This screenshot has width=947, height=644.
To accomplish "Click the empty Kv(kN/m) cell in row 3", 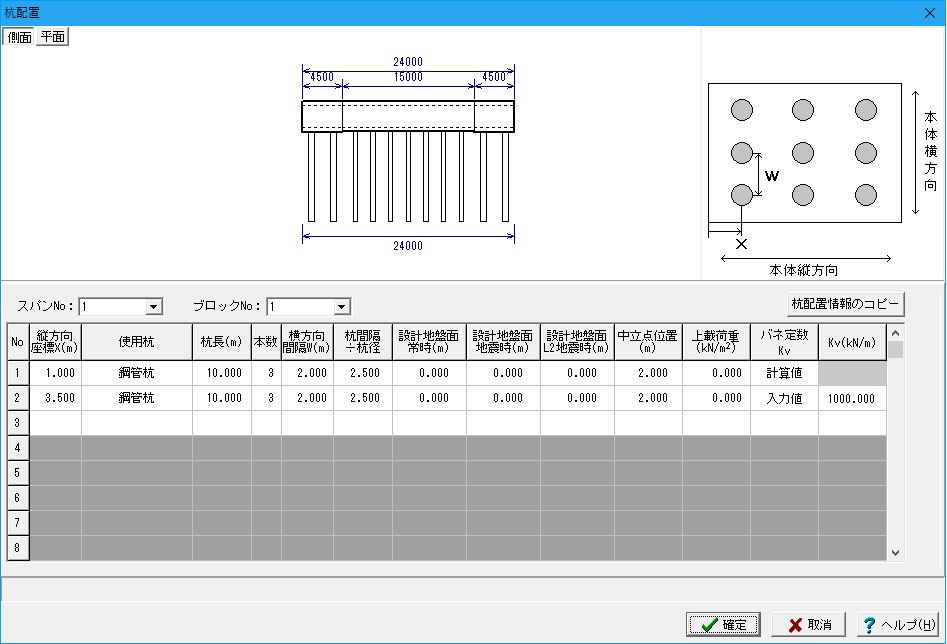I will 852,423.
